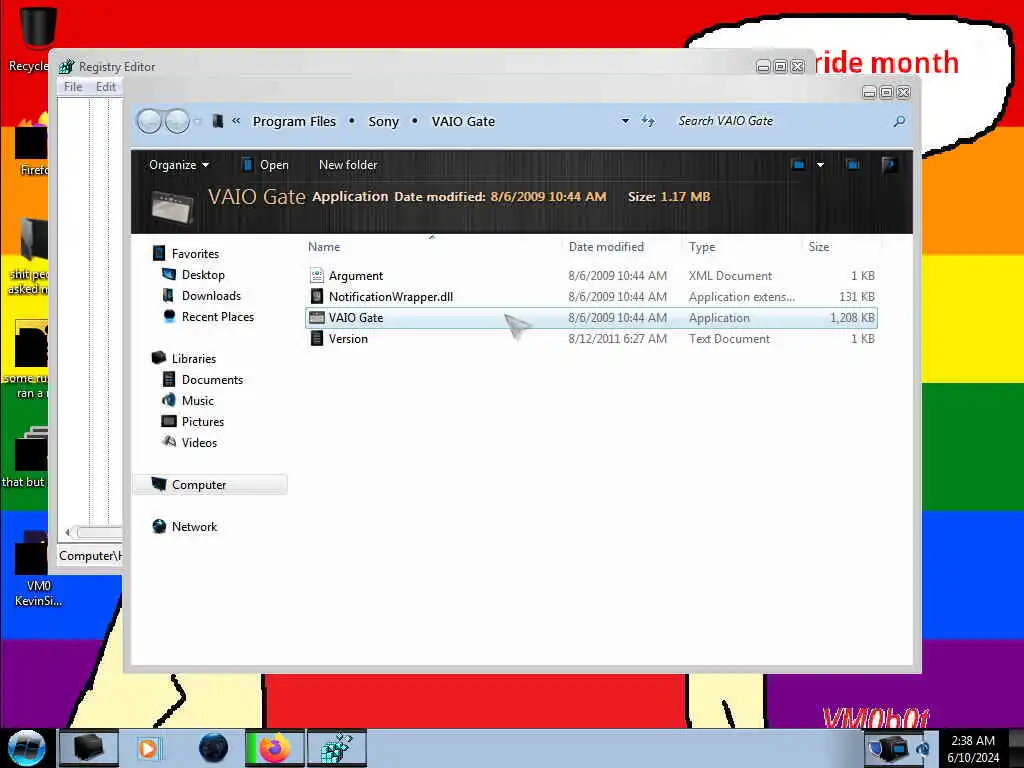Click the Version file icon
1024x768 pixels.
point(317,338)
